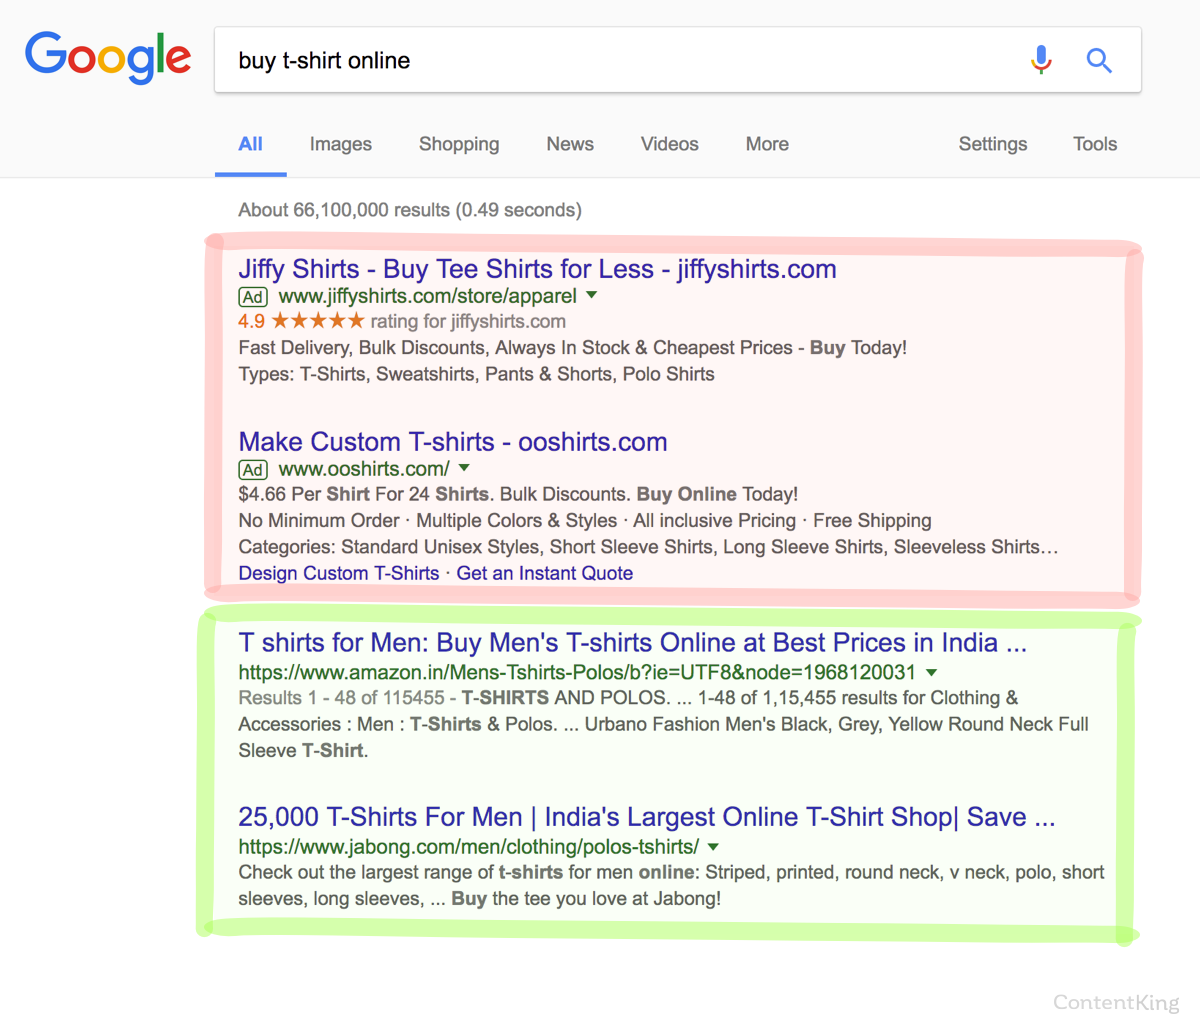Click the Results 1 - 48 of 115455 snippet
This screenshot has width=1200, height=1034.
[x=664, y=724]
